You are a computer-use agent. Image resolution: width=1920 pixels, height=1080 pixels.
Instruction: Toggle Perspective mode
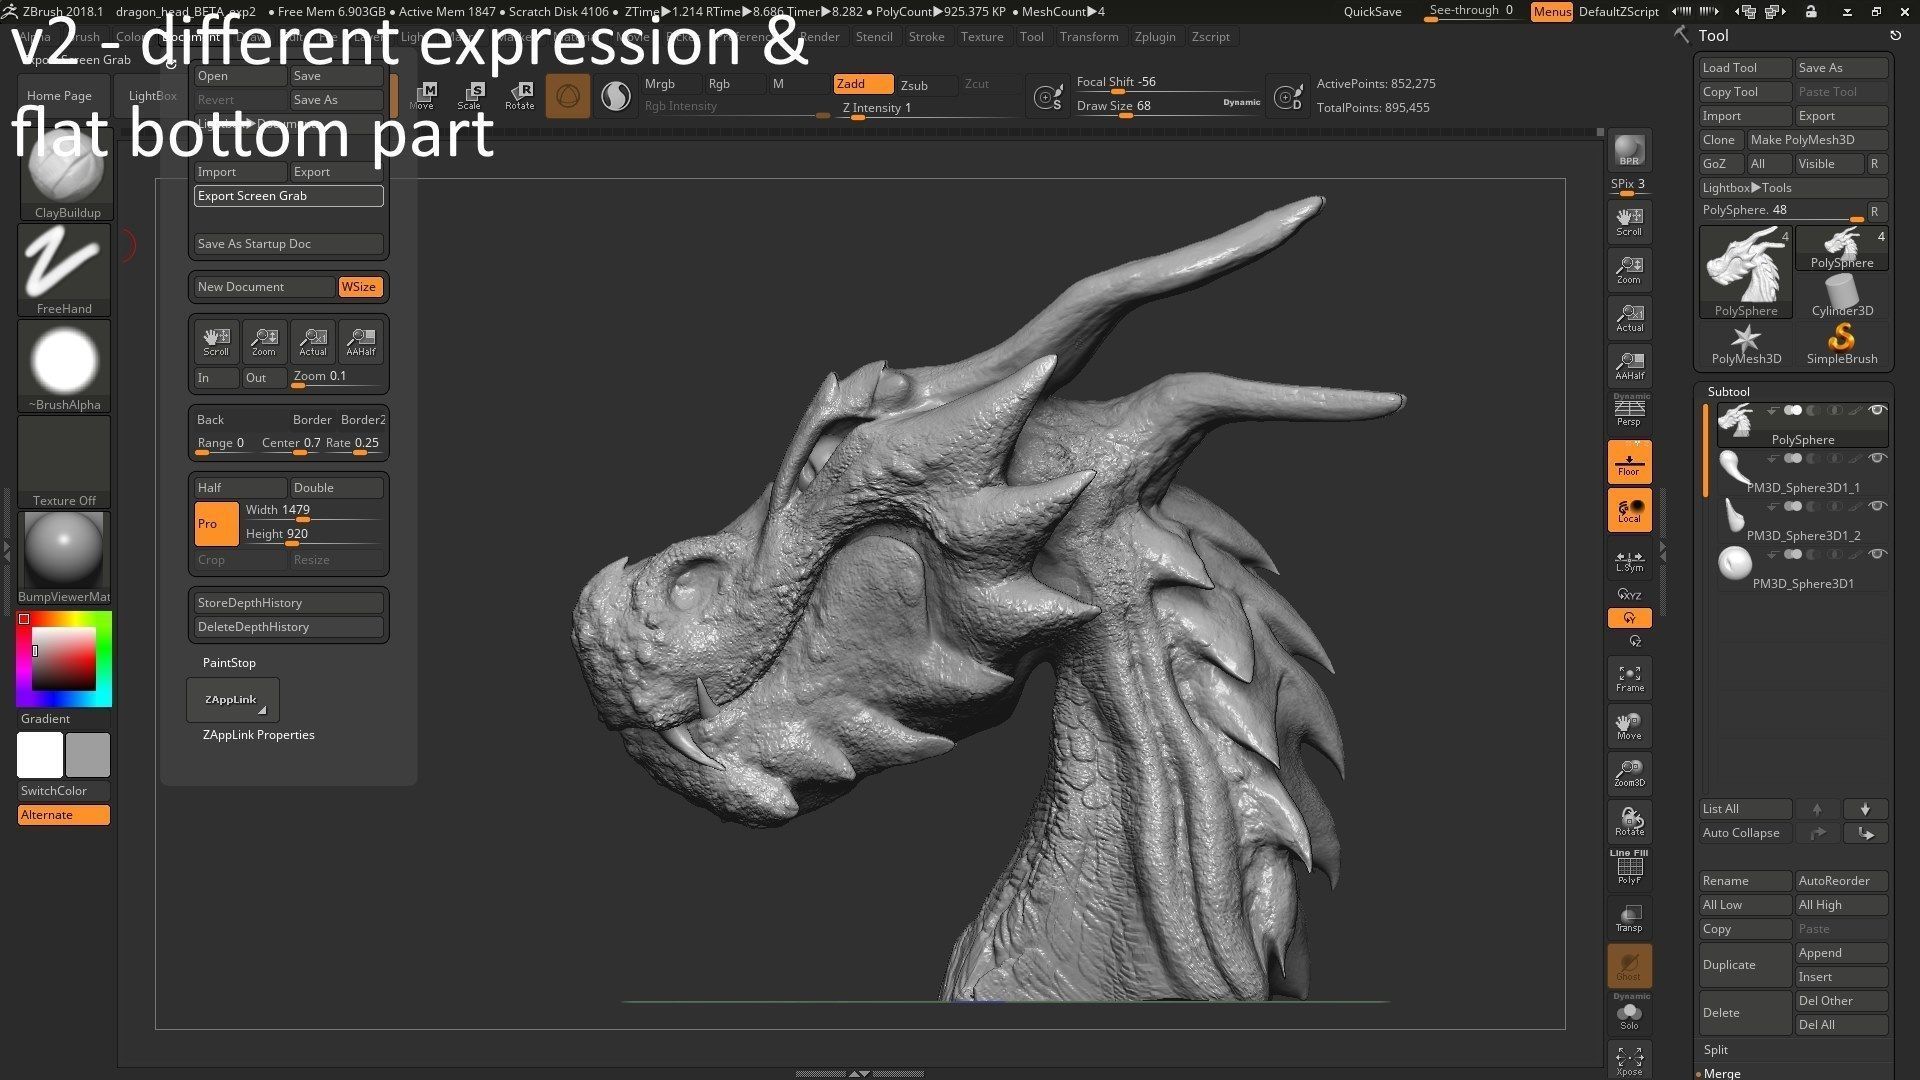coord(1629,413)
